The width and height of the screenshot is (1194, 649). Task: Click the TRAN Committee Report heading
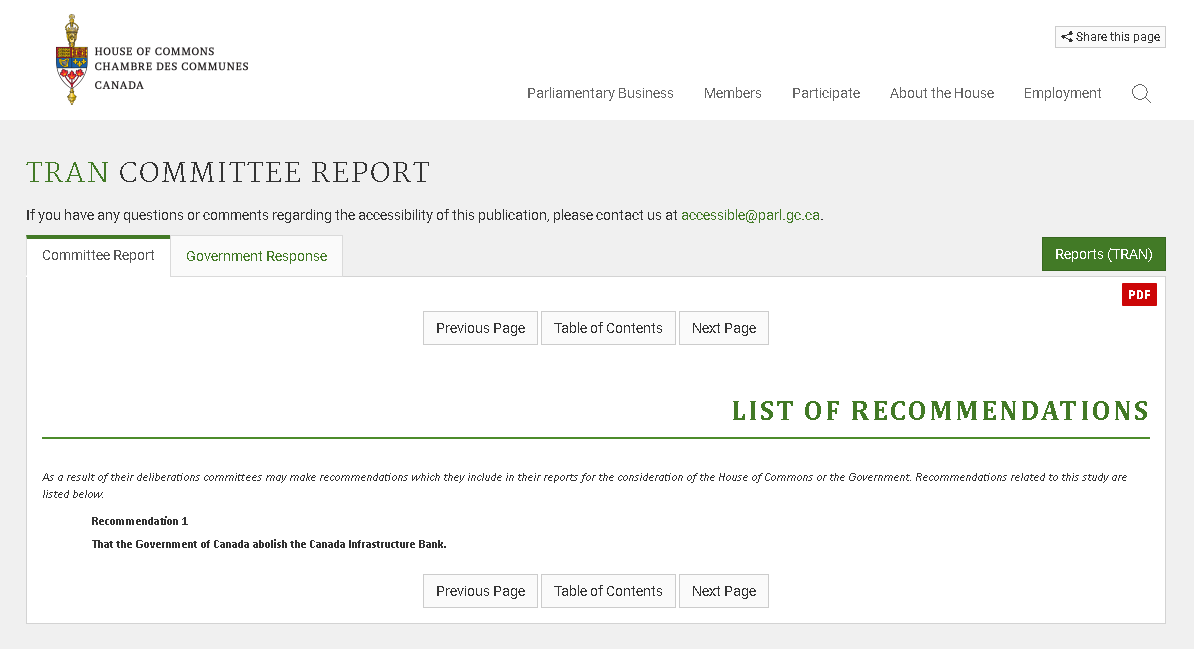[228, 172]
